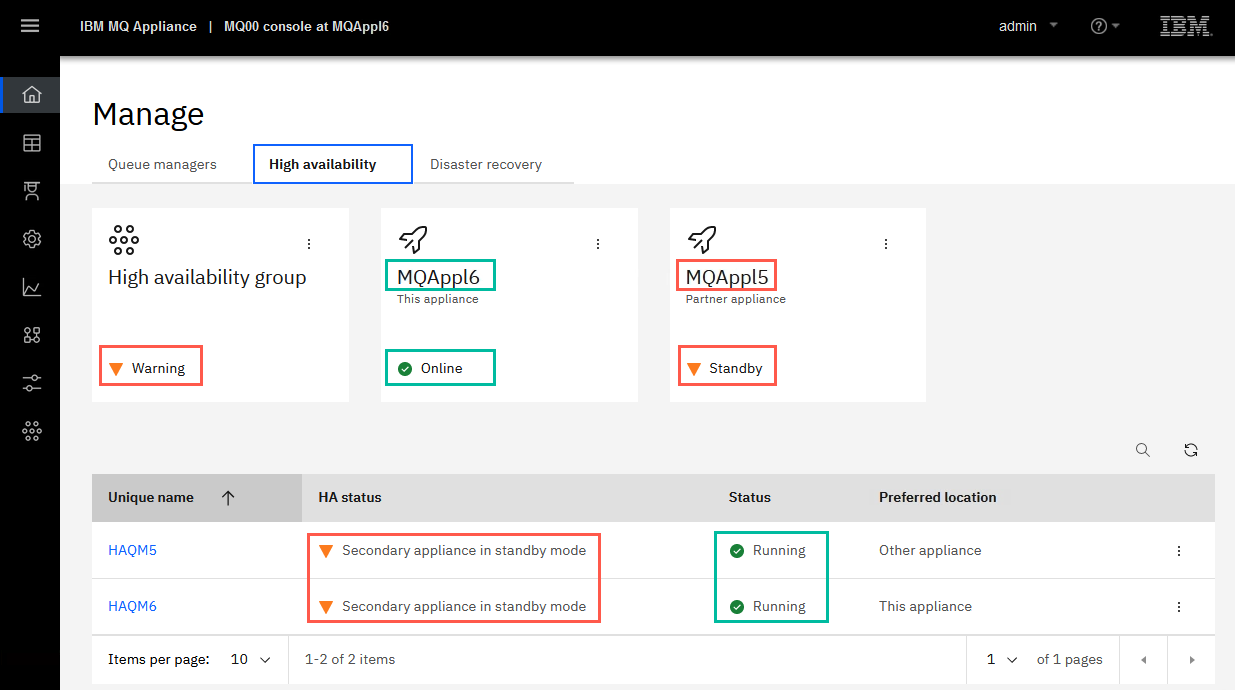Click 'This appliance' preferred location cell
The width and height of the screenshot is (1235, 690).
(925, 606)
